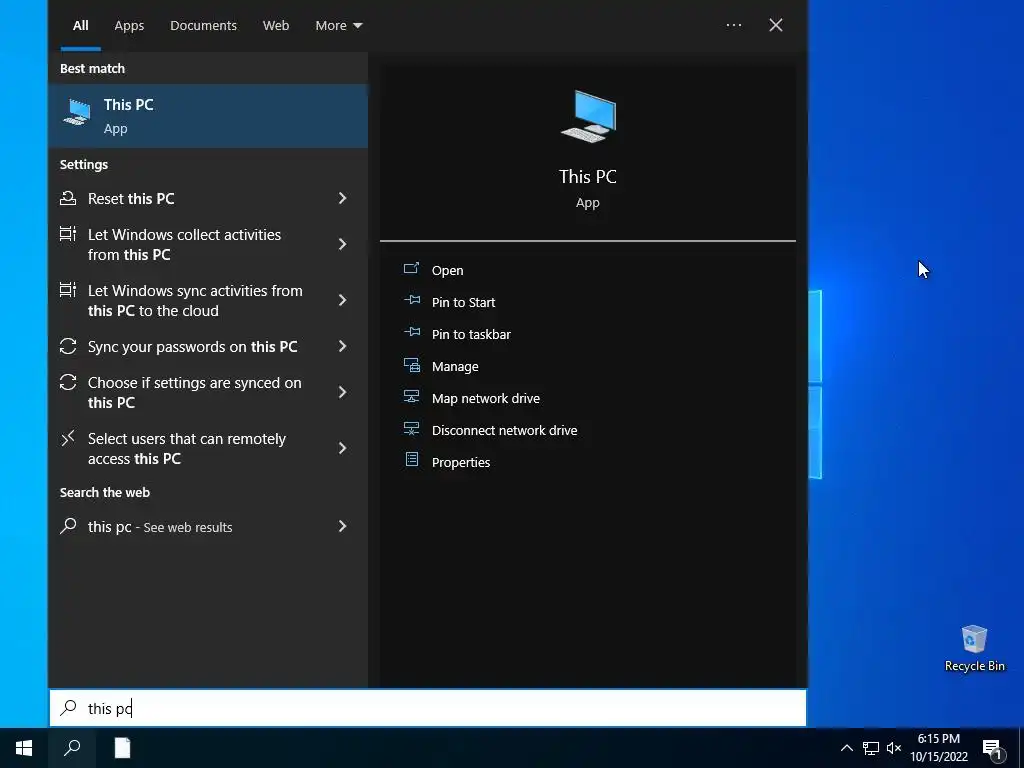Expand arrow for Reset this PC
1024x768 pixels.
(342, 198)
